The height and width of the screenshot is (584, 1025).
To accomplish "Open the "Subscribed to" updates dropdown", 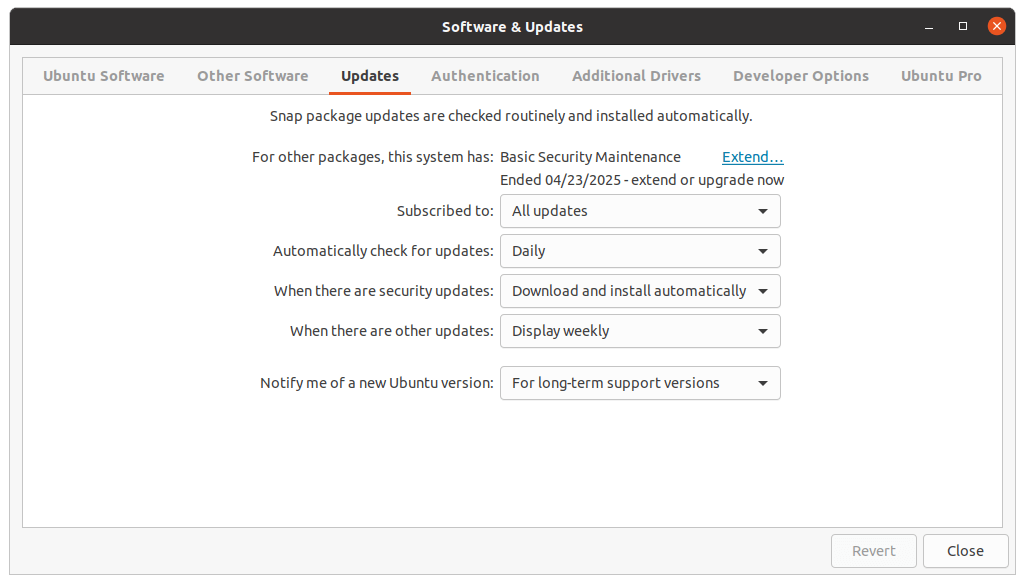I will click(640, 211).
